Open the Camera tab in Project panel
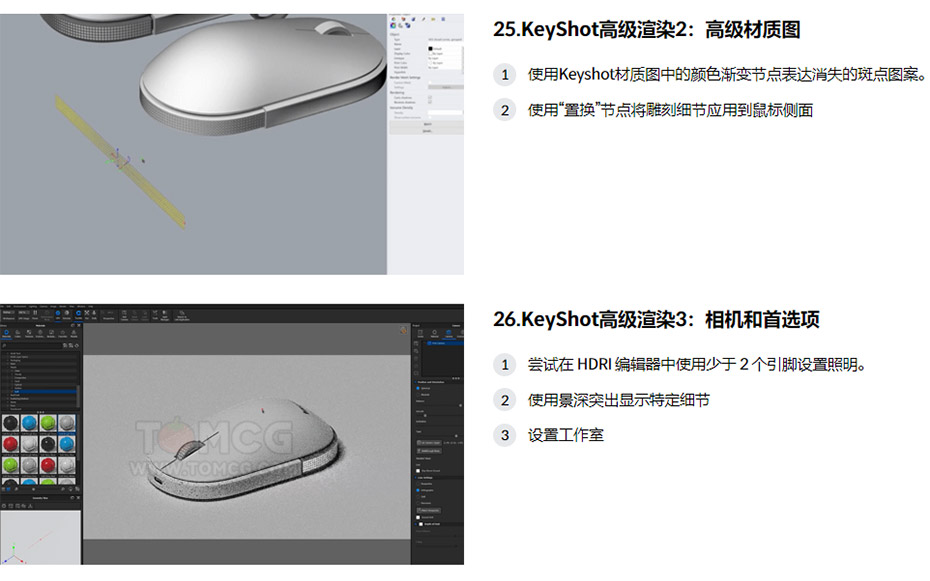 [x=448, y=334]
